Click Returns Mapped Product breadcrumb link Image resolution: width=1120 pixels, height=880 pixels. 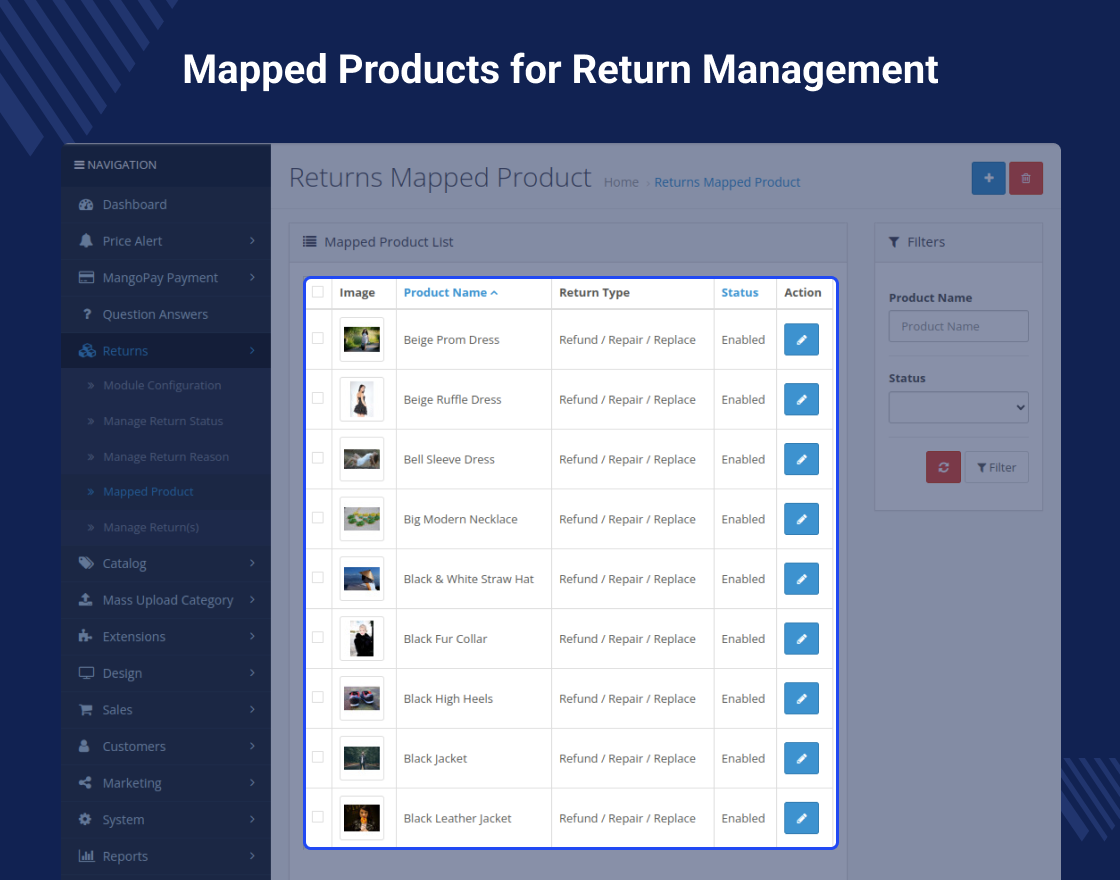click(727, 183)
